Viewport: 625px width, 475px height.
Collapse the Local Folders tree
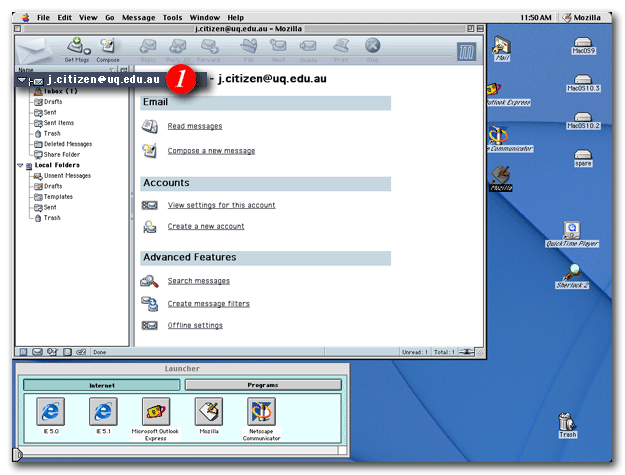(x=19, y=165)
